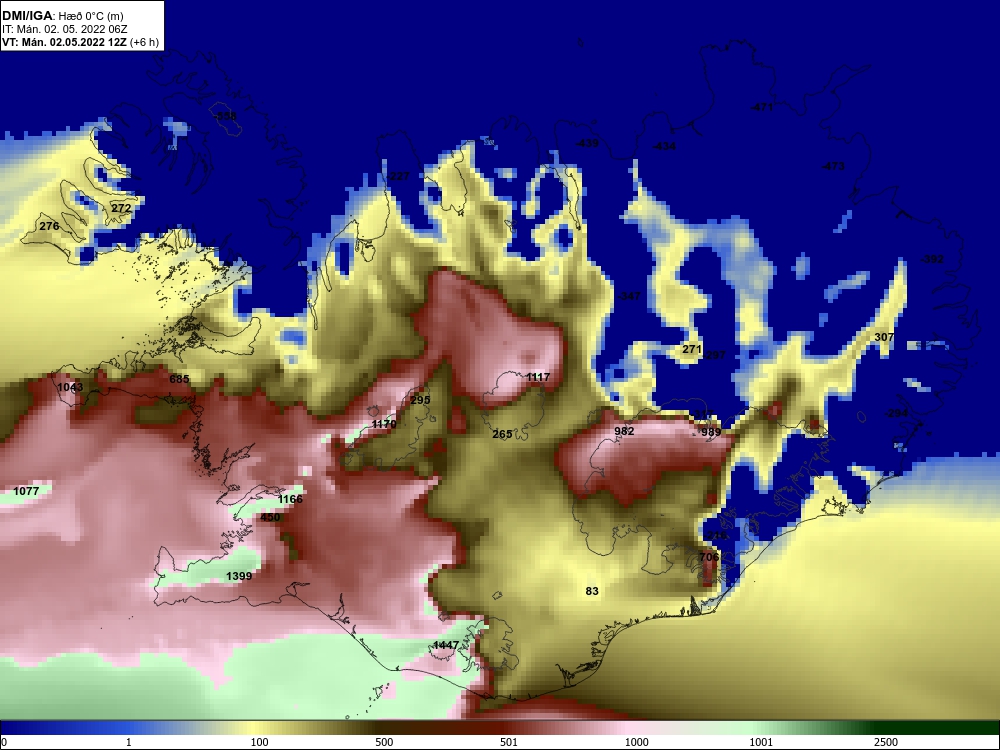Click the map value 982
1000x750 pixels.
(x=624, y=431)
